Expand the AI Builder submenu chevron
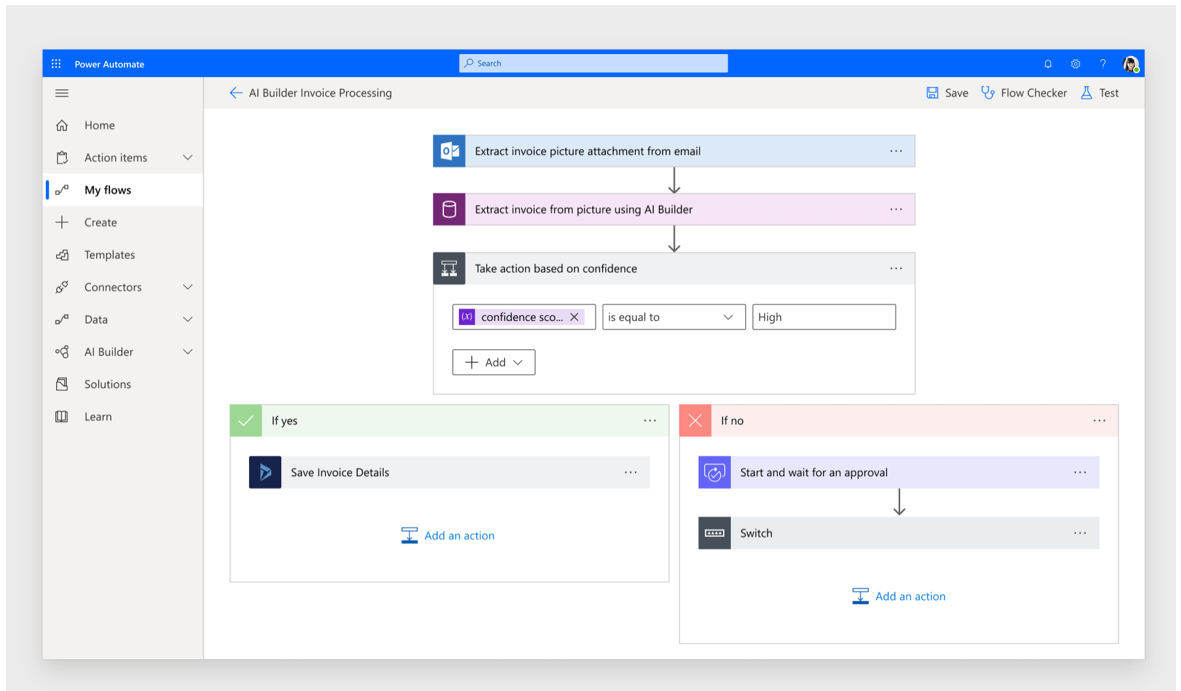1181x691 pixels. pos(188,352)
